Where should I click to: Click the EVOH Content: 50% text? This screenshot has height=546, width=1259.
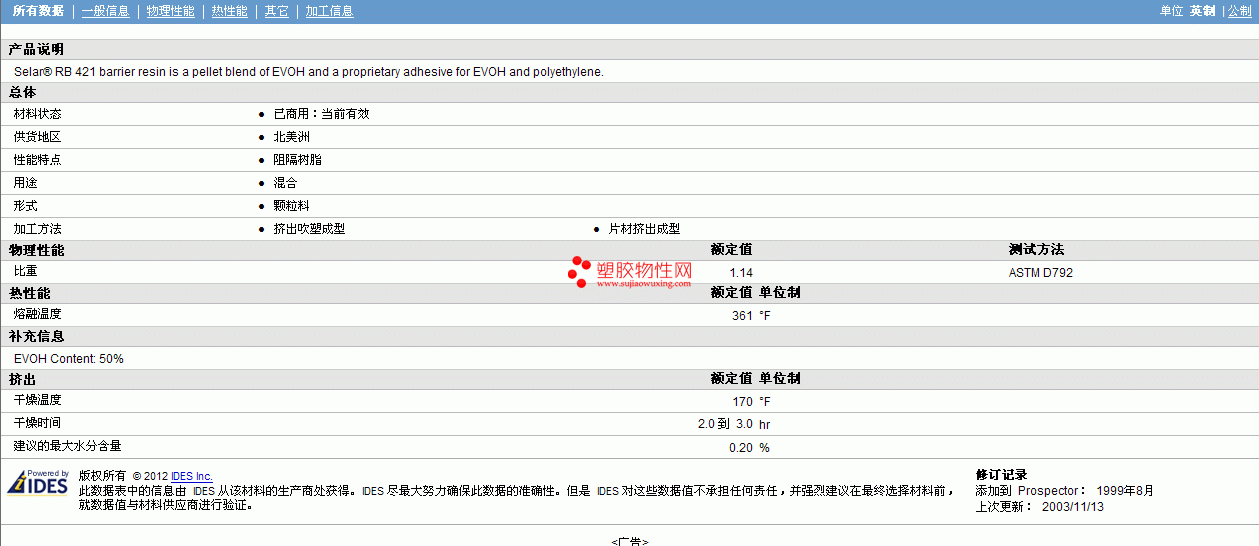point(69,358)
